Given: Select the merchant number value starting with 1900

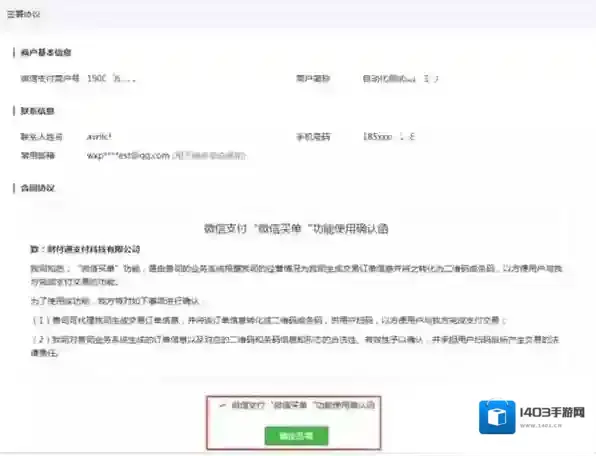Looking at the screenshot, I should pos(111,79).
